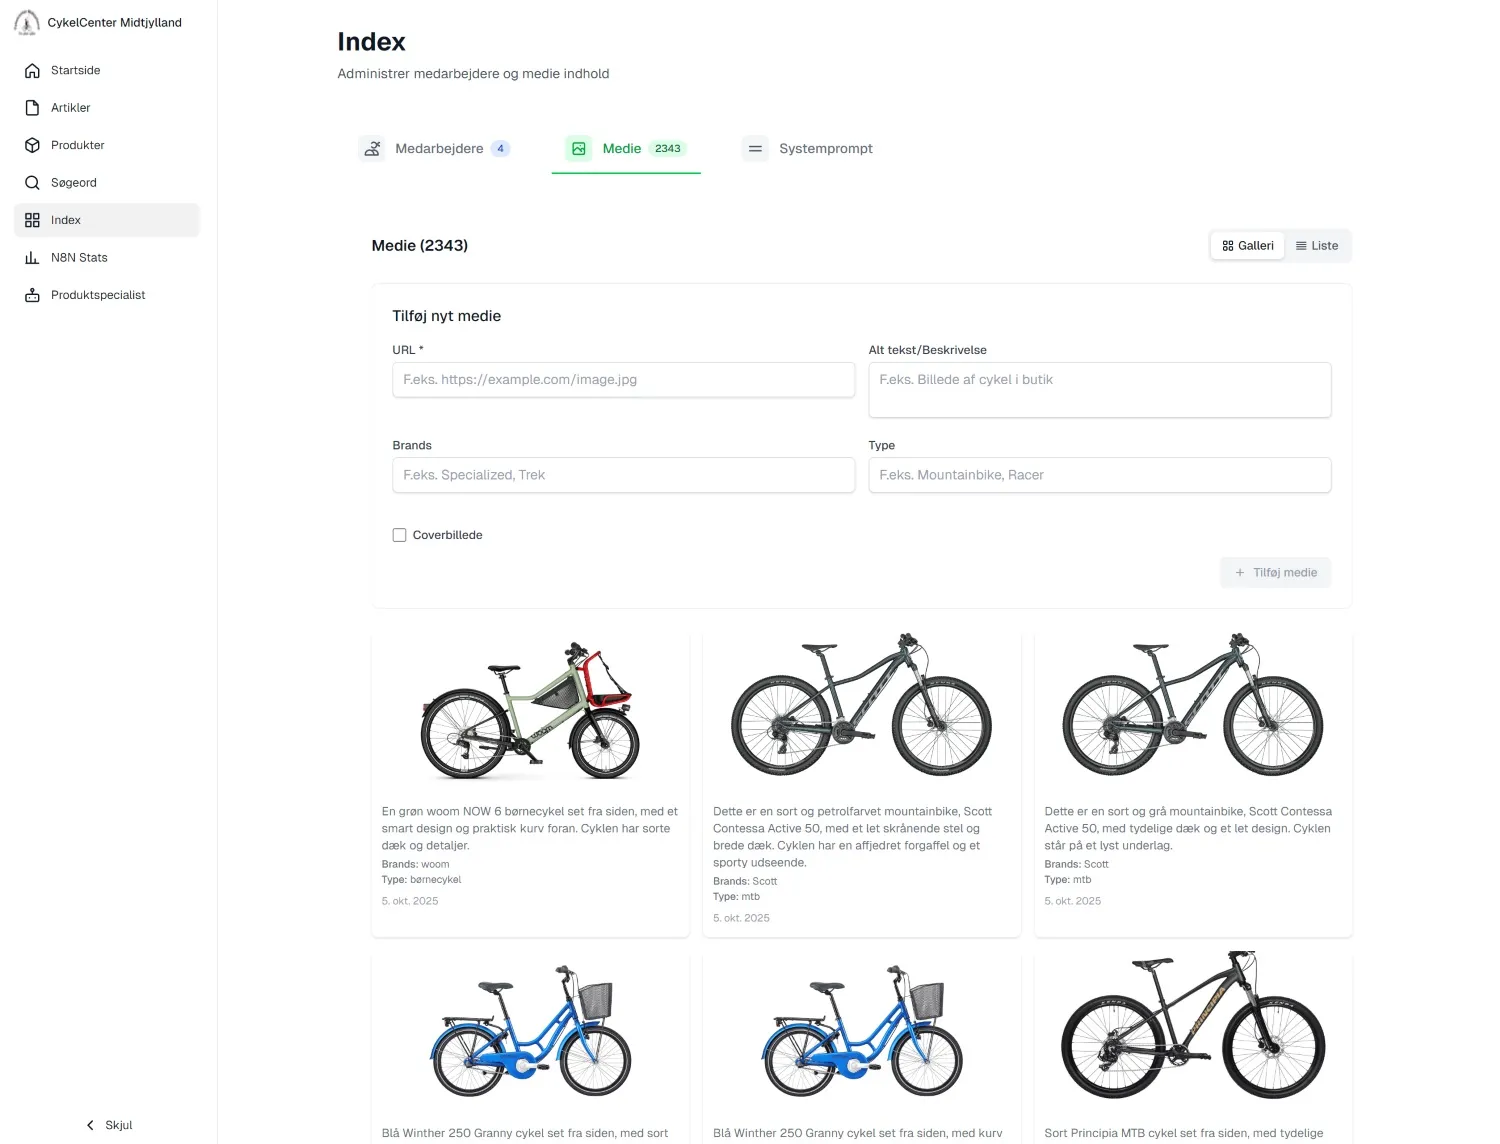The image size is (1500, 1144).
Task: Enable the Coverbillede checkbox
Action: tap(399, 535)
